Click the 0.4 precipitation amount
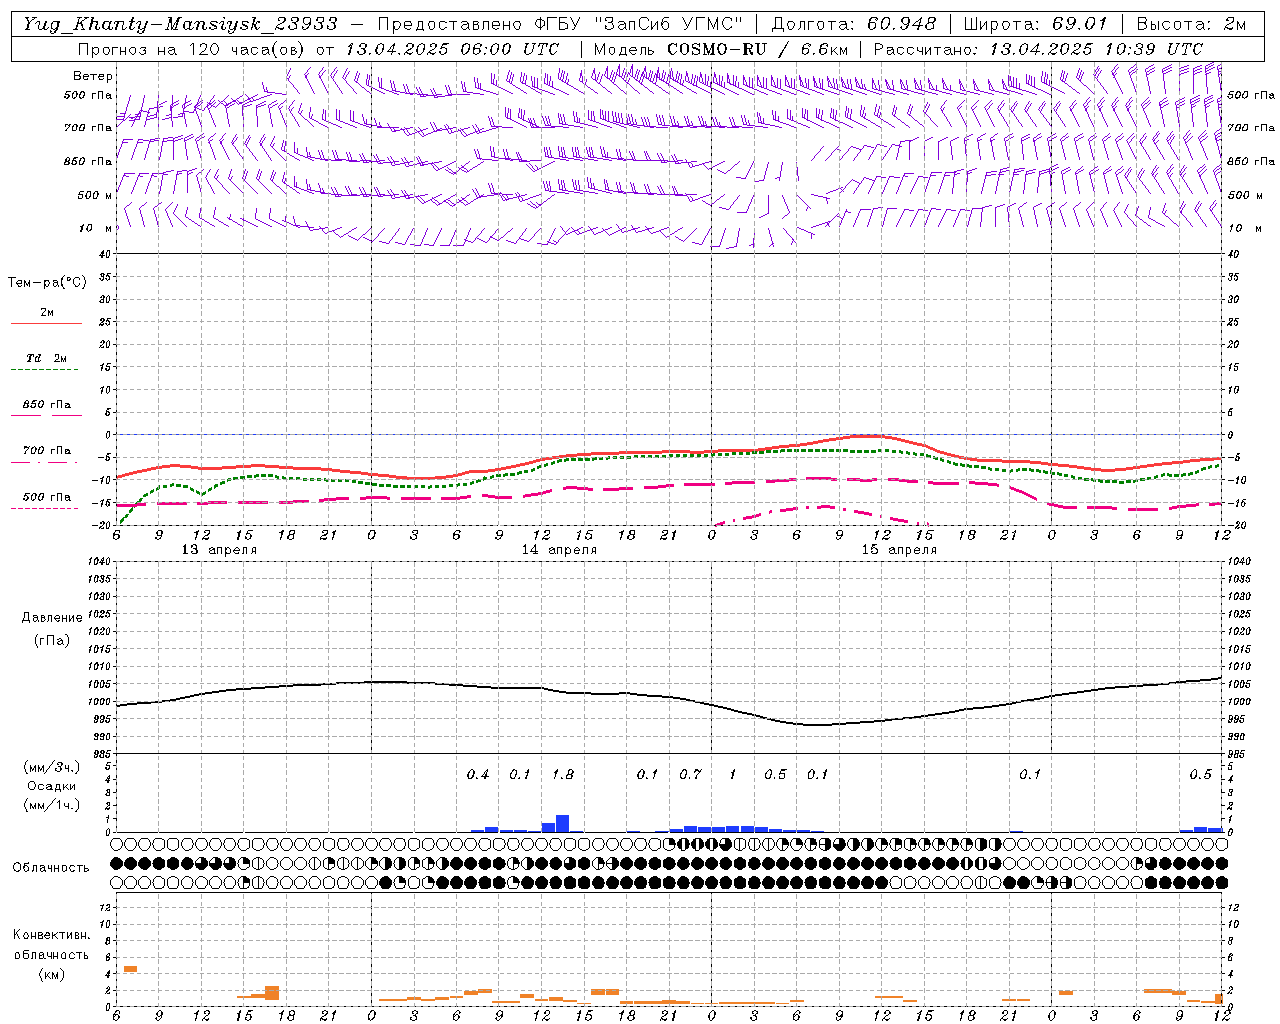Screen dimensions: 1280x1024 pyautogui.click(x=478, y=775)
